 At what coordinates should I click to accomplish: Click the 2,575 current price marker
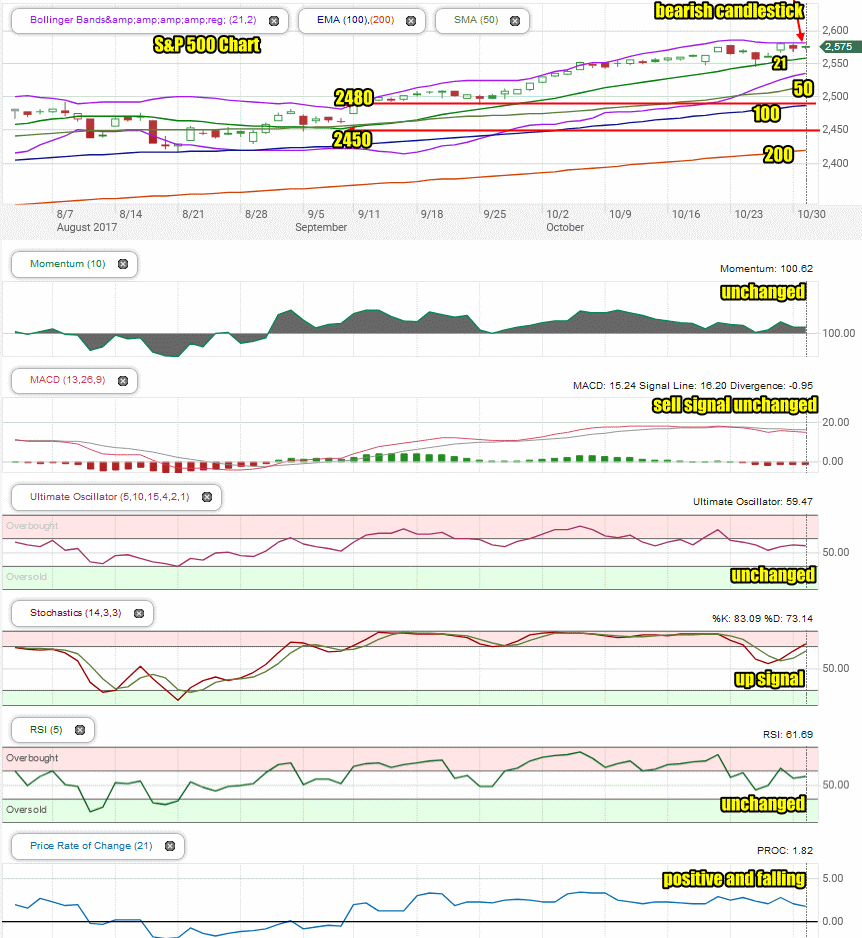[839, 47]
